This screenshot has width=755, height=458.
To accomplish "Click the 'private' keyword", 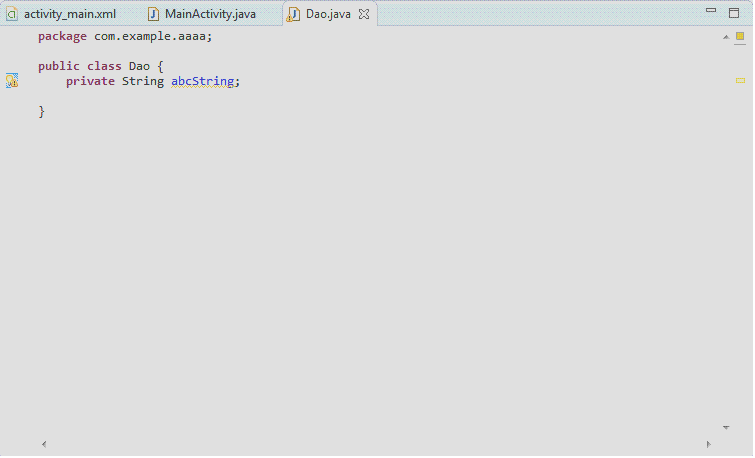I will (91, 81).
